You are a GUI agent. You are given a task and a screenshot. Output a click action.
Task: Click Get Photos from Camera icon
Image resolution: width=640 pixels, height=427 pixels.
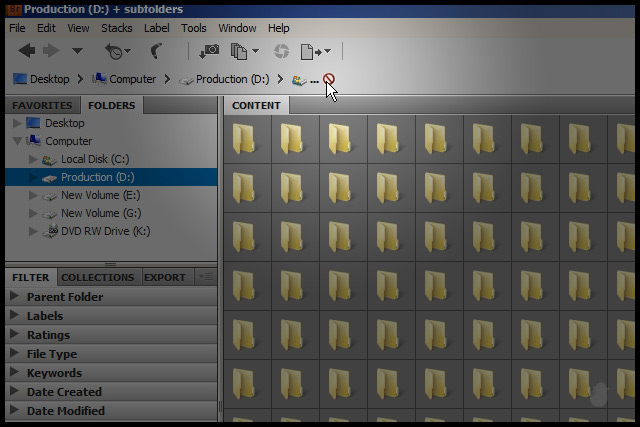209,51
